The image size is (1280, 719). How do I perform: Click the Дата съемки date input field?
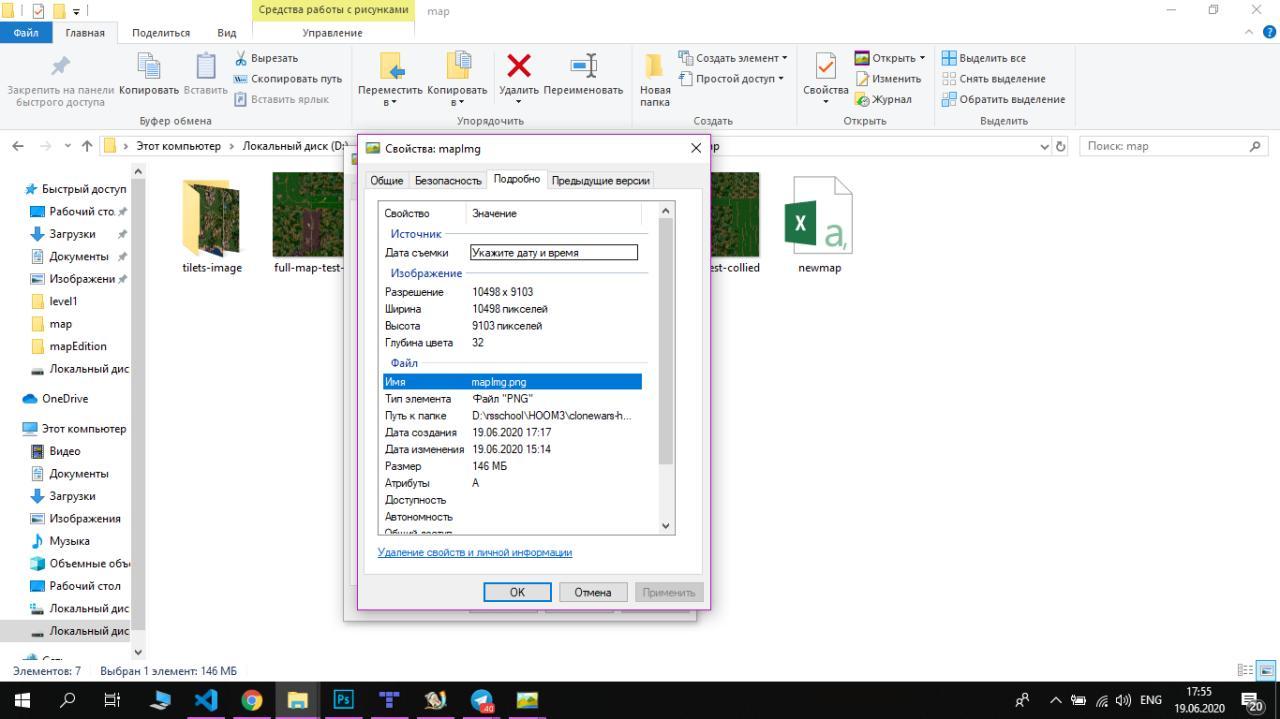click(554, 253)
